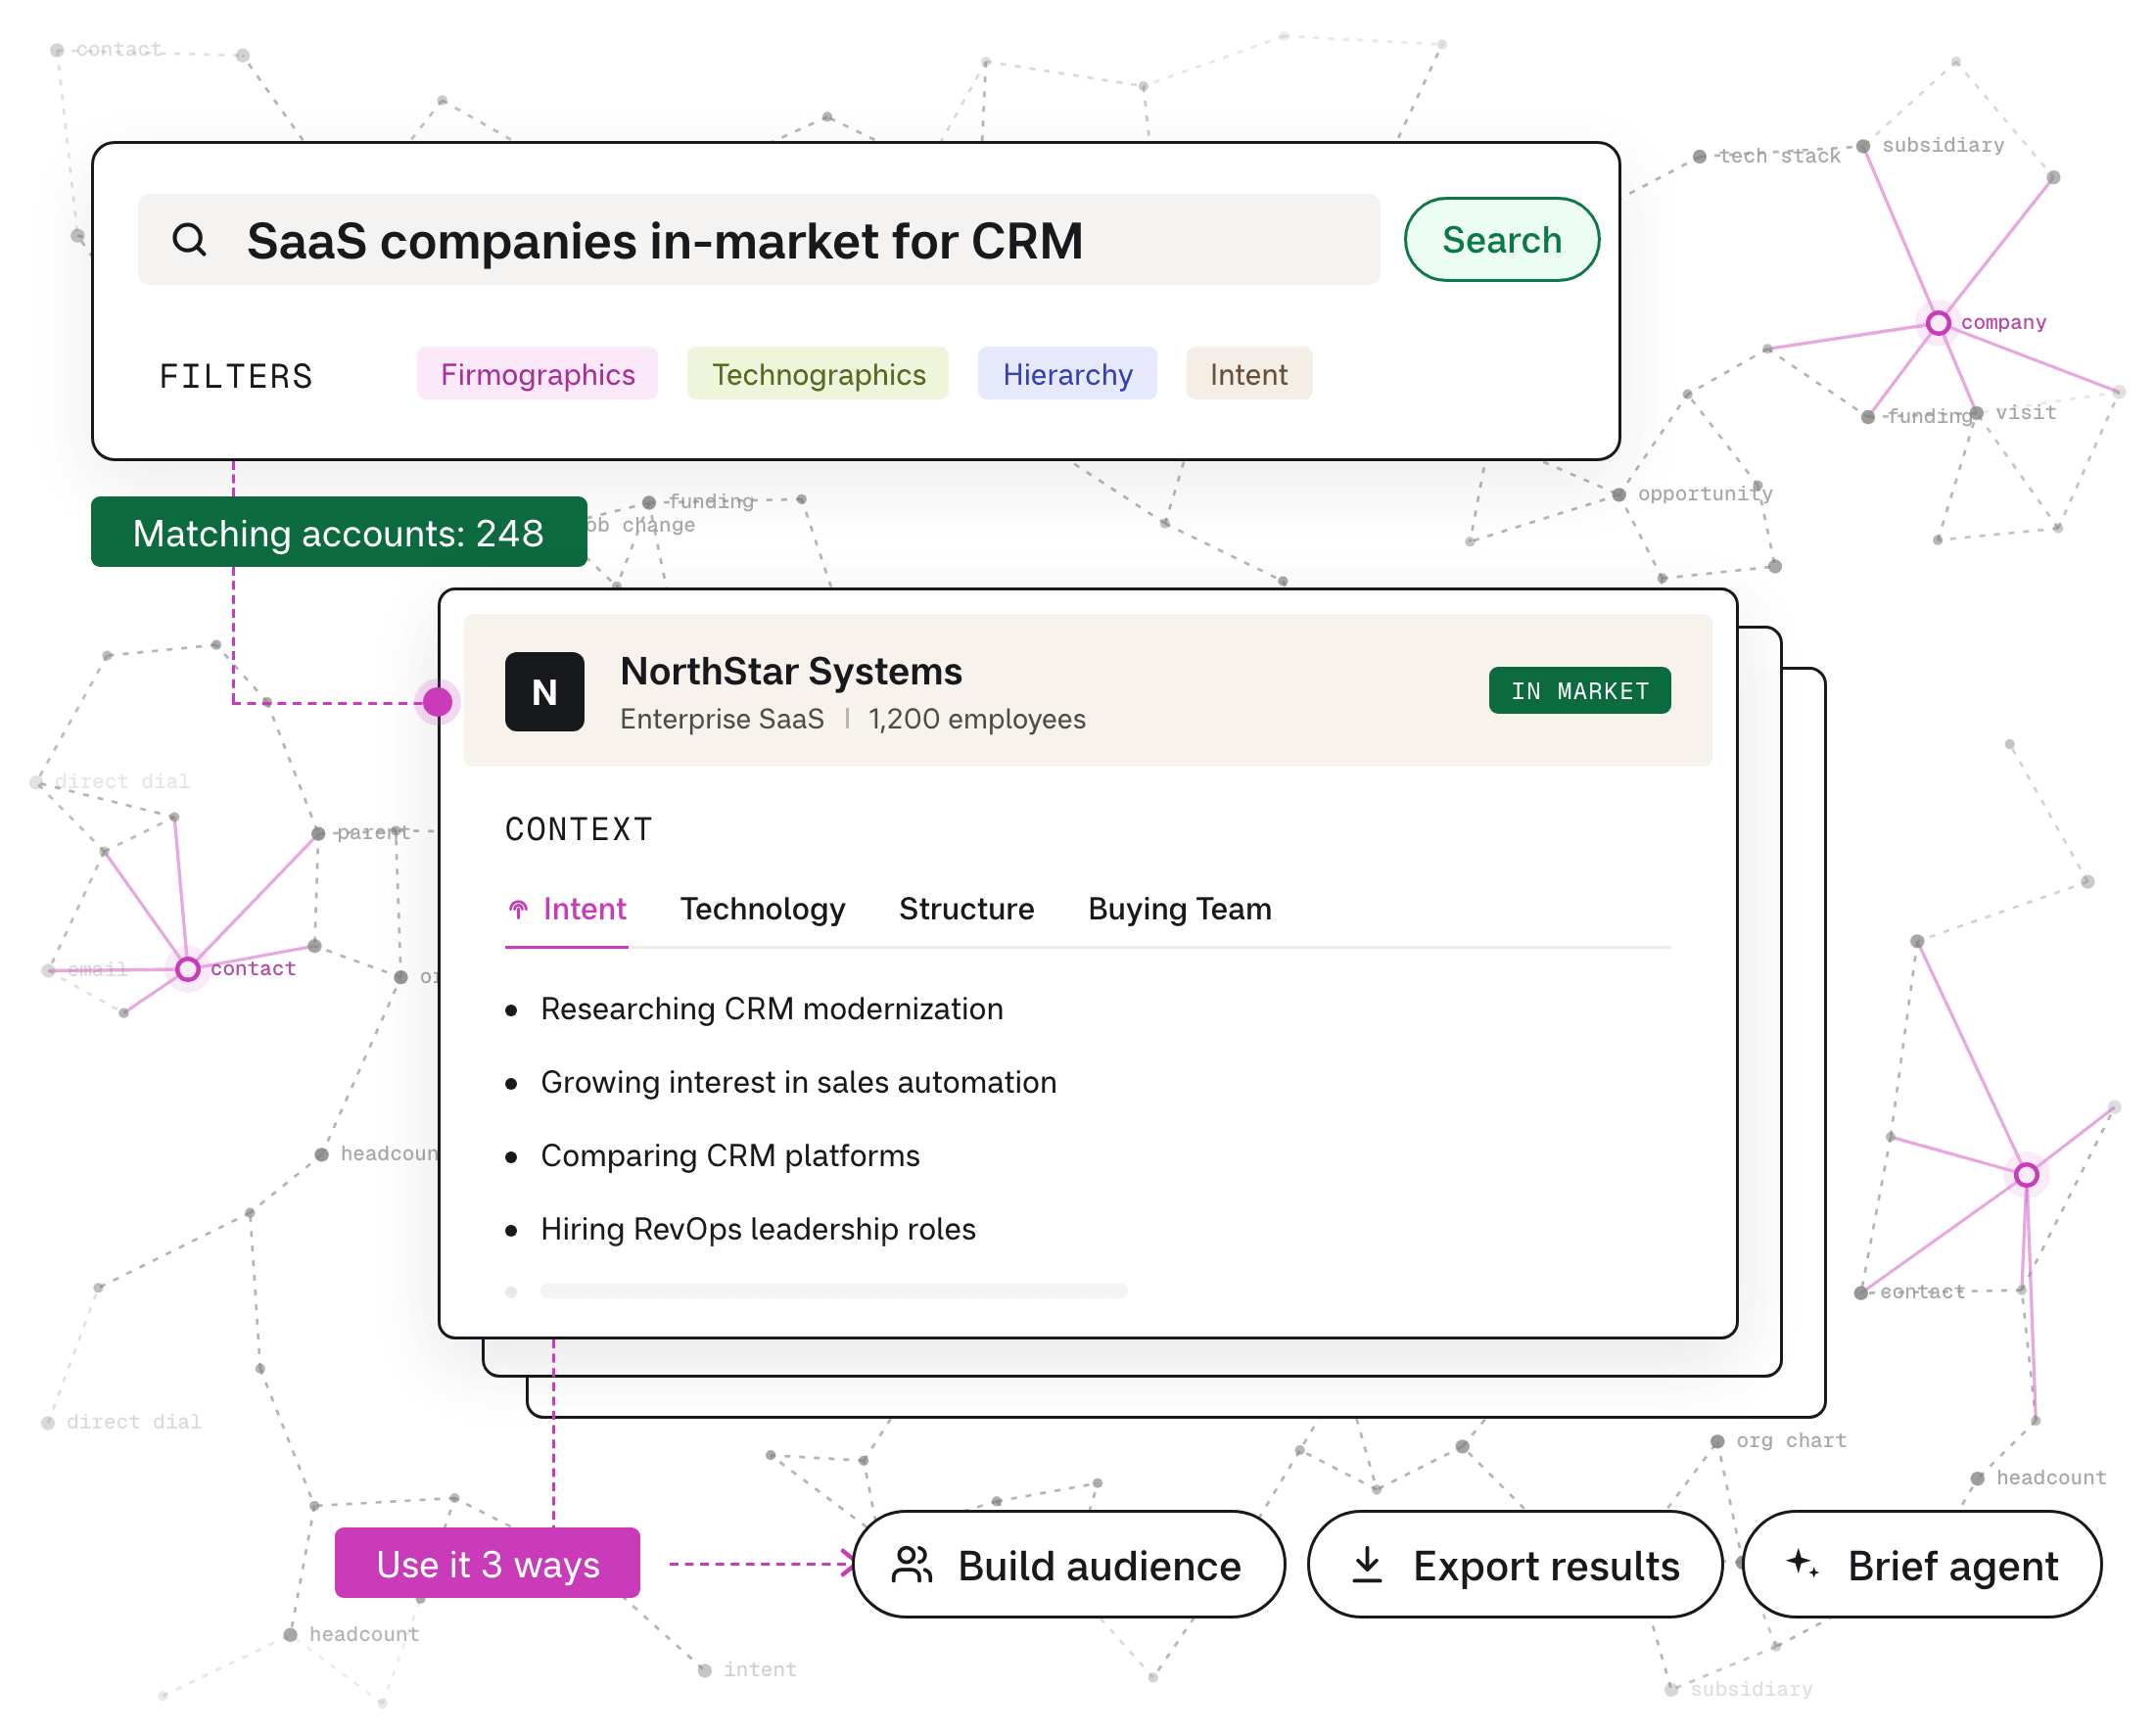The image size is (2156, 1736).
Task: Click the IN MARKET badge
Action: (1580, 691)
